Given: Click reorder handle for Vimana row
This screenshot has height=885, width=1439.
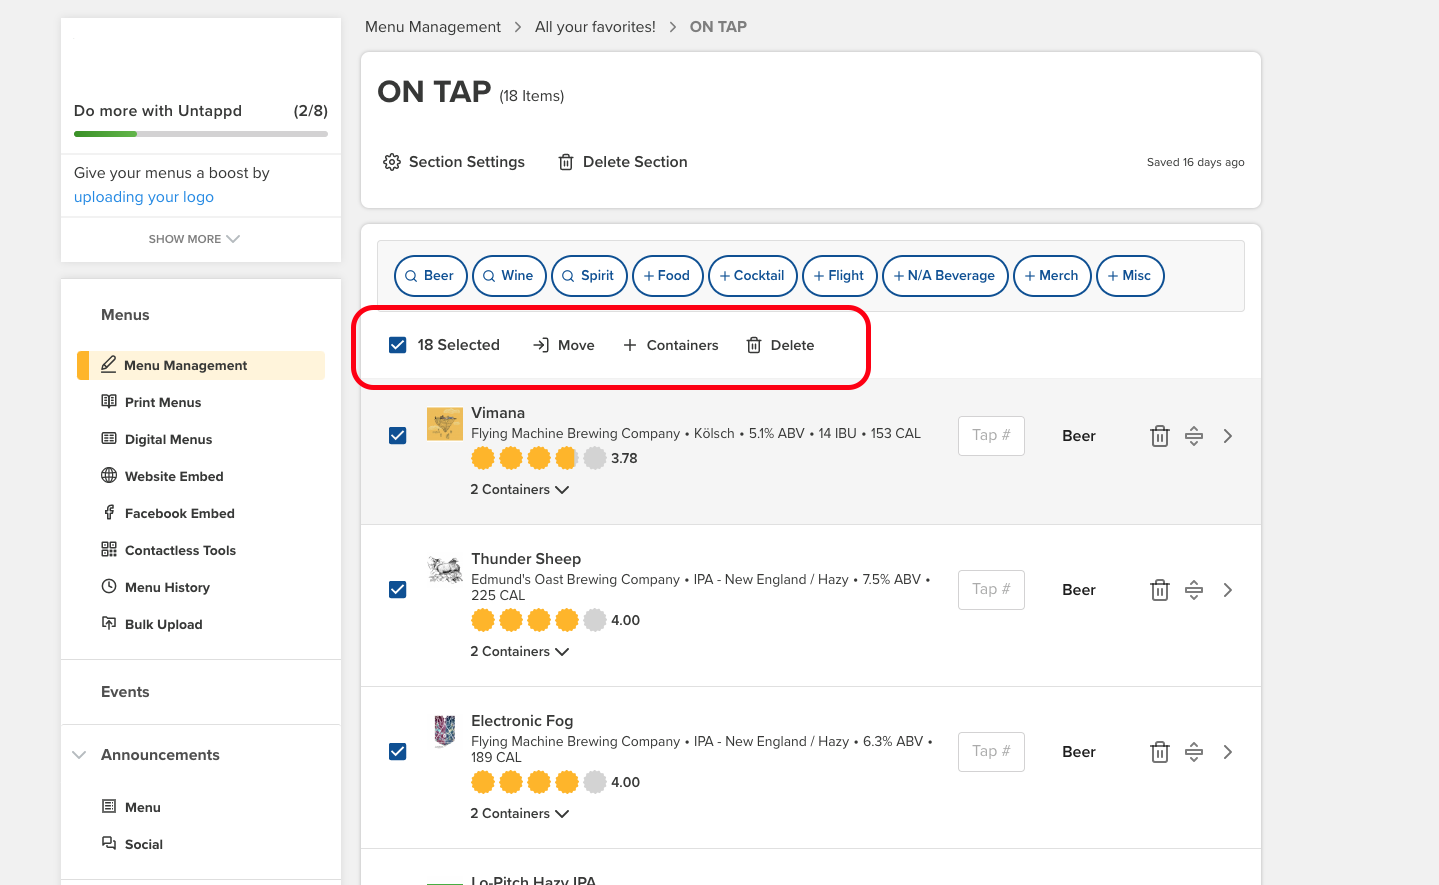Looking at the screenshot, I should pyautogui.click(x=1194, y=436).
